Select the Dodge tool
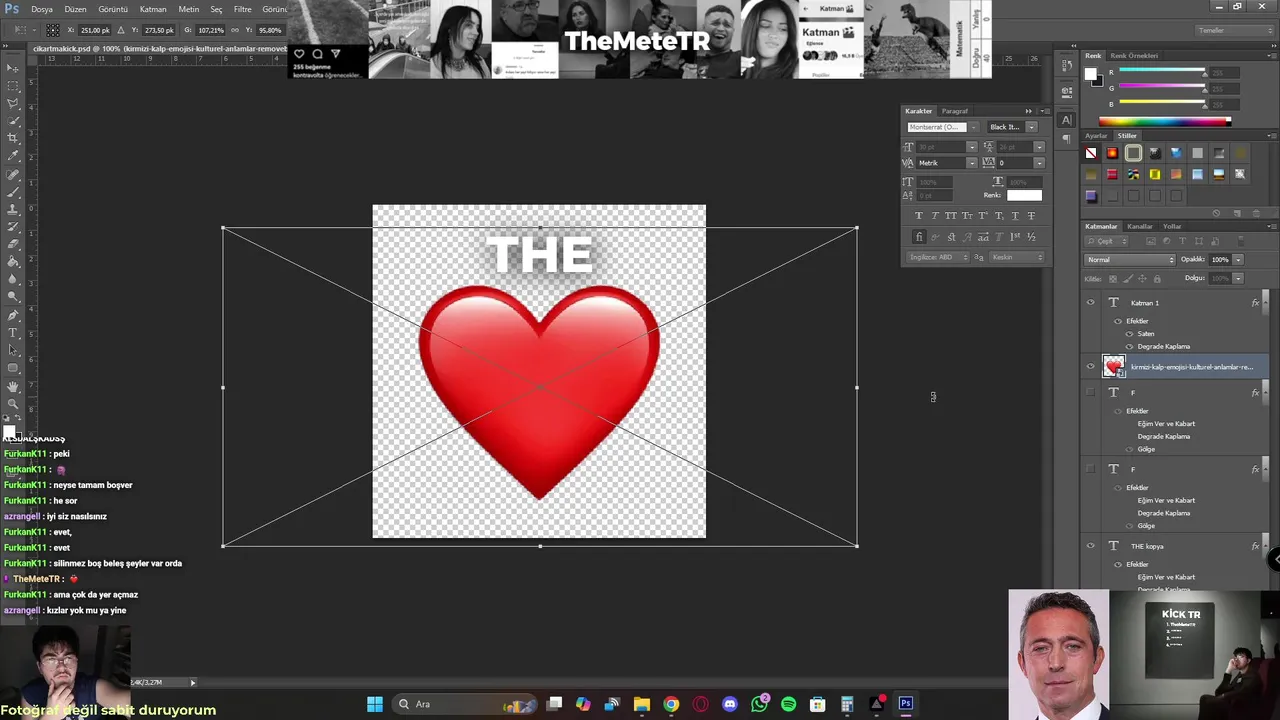Screen dimensions: 1280x720 13,297
